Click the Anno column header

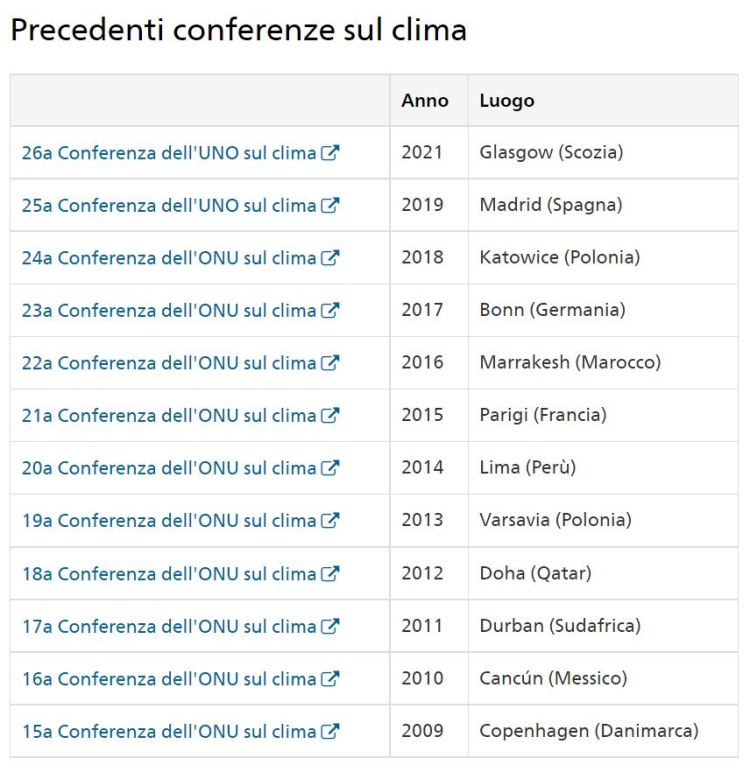(424, 101)
